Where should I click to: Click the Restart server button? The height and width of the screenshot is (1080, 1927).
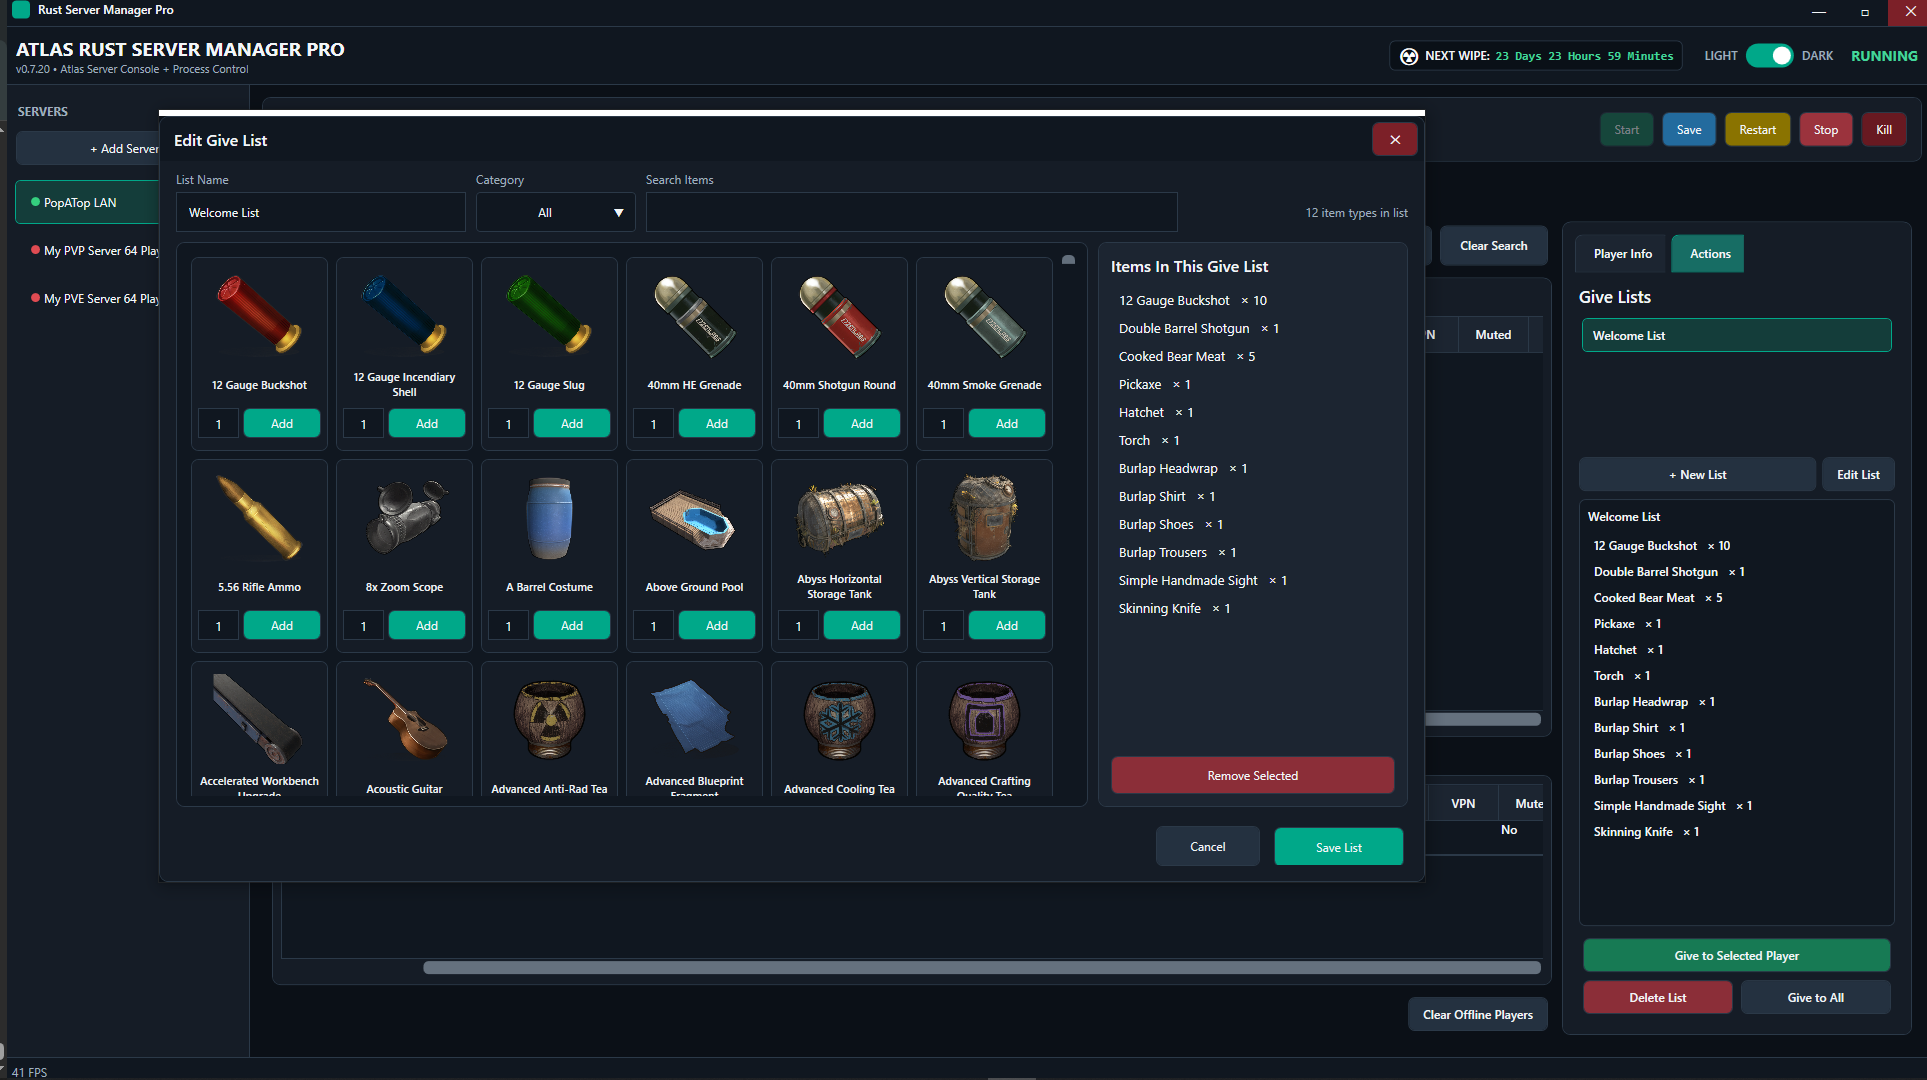point(1757,130)
